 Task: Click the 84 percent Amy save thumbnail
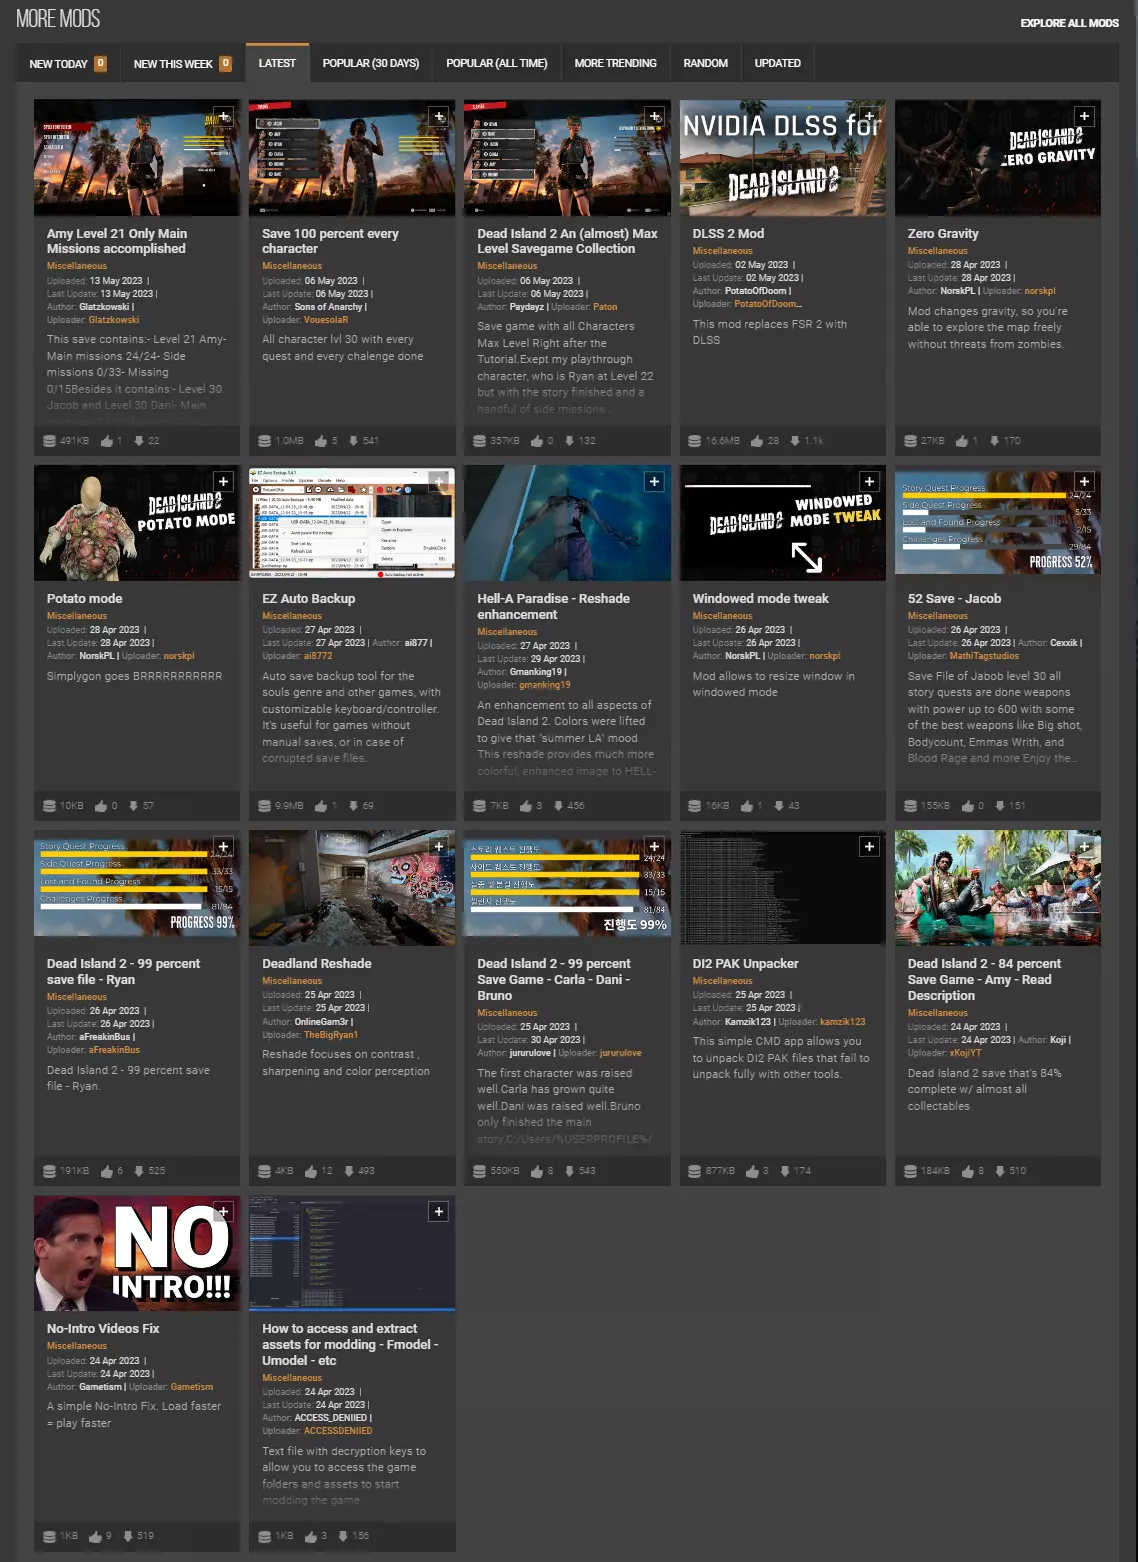(x=998, y=888)
